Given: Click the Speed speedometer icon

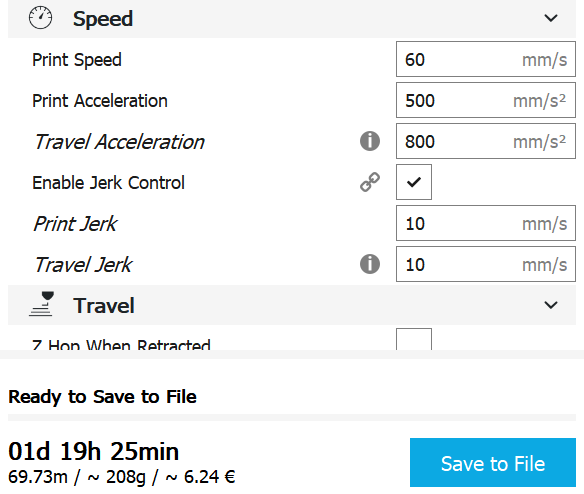Looking at the screenshot, I should 41,18.
